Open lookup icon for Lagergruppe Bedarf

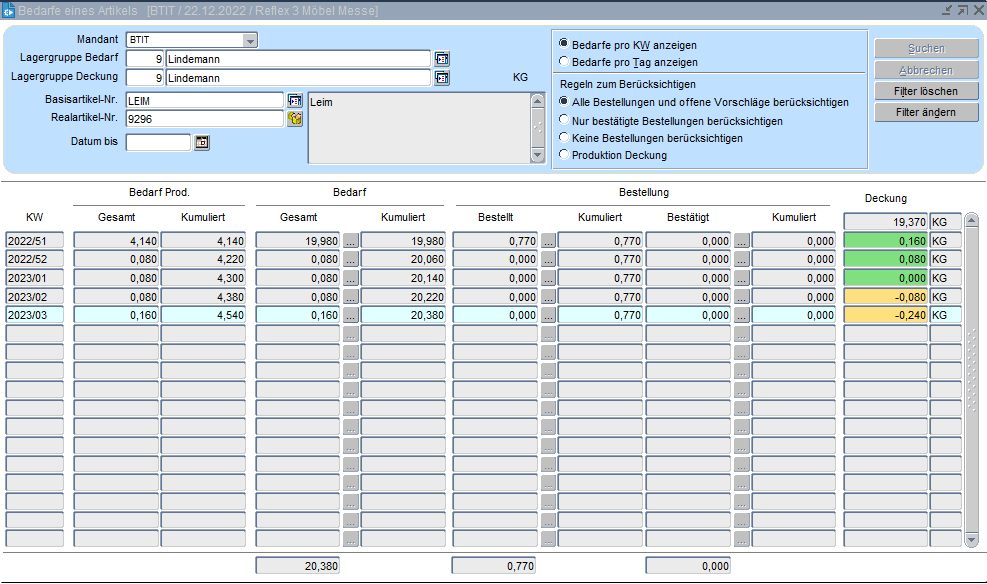coord(441,59)
